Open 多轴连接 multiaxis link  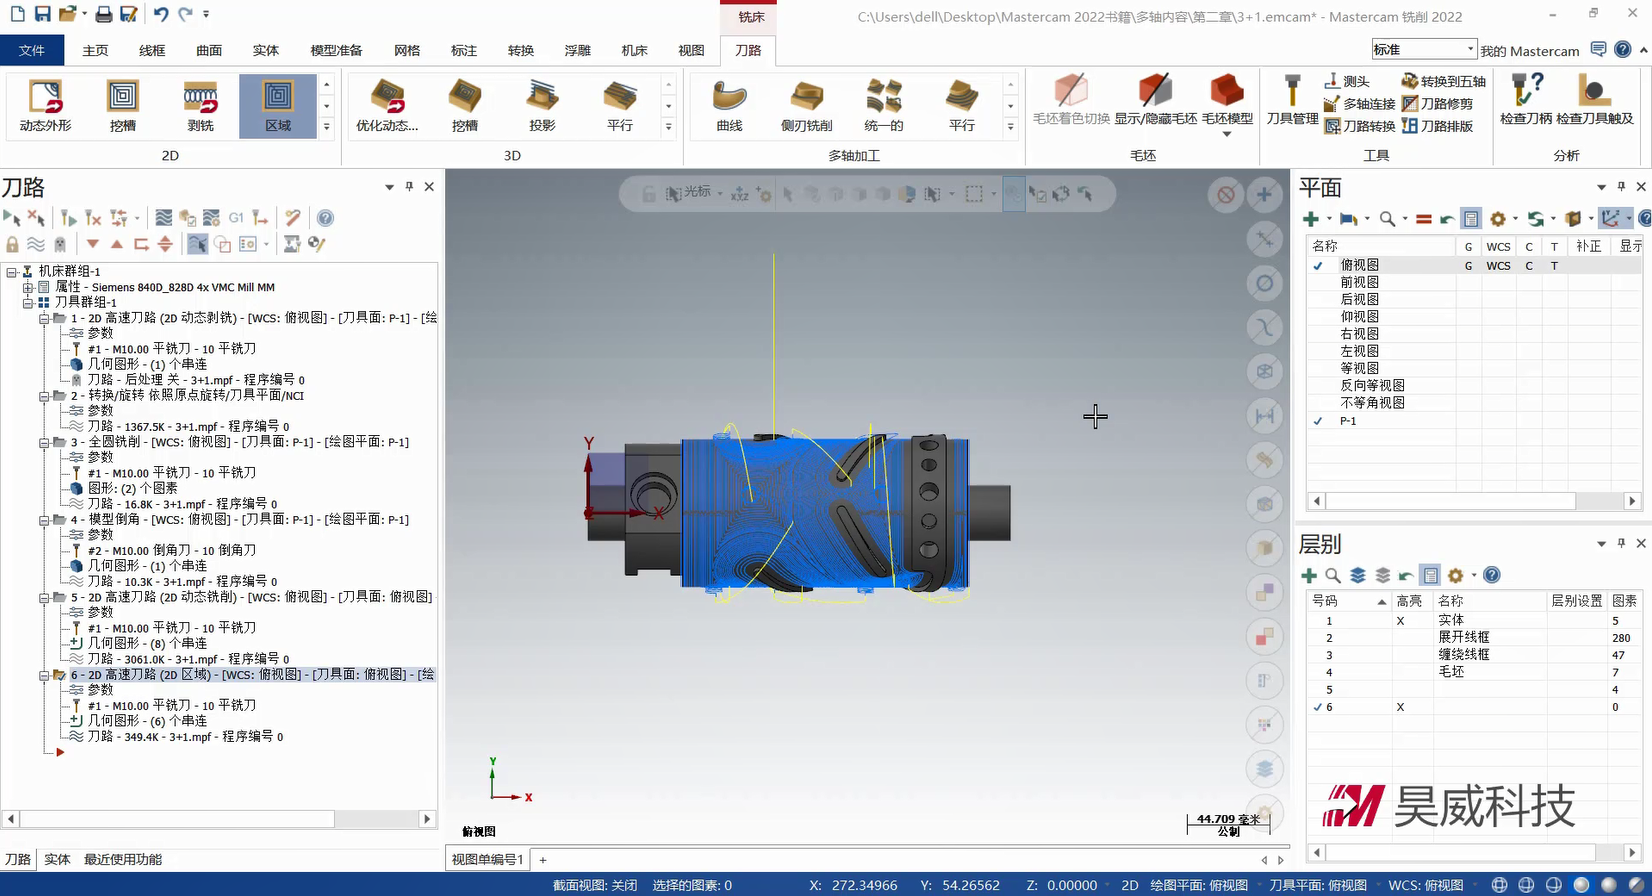pos(1359,104)
